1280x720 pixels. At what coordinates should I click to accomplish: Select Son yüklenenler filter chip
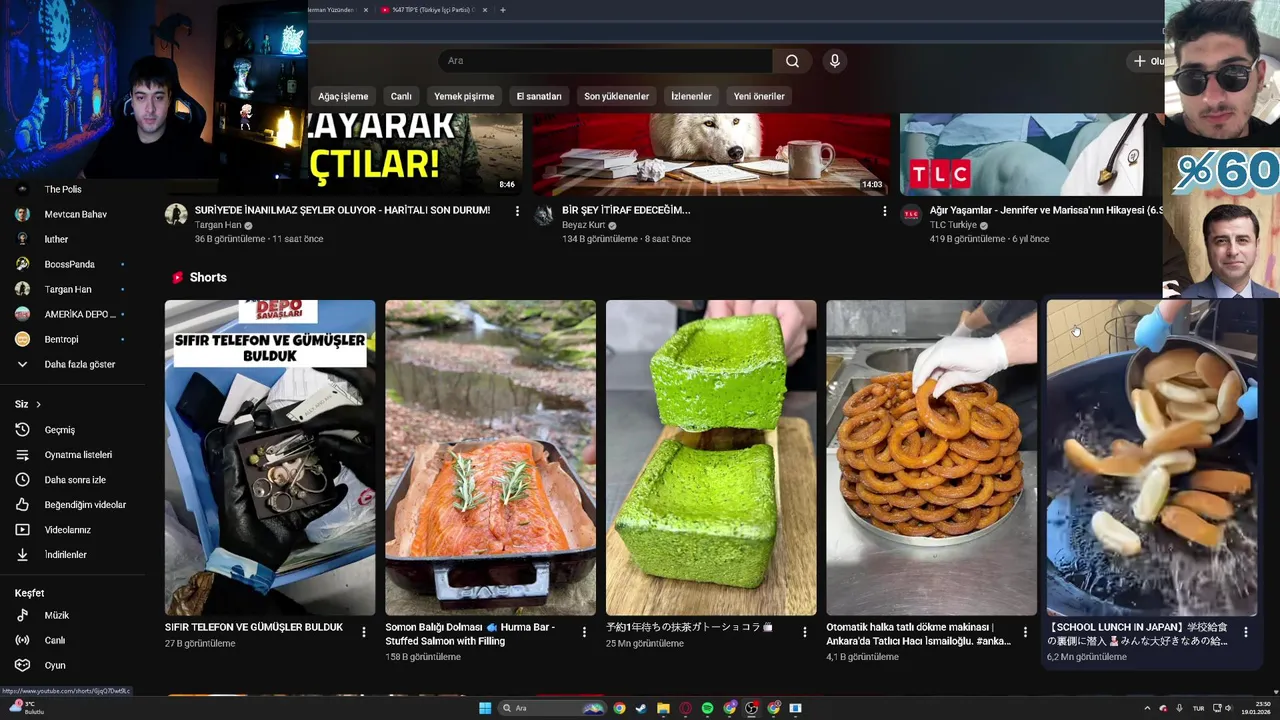coord(616,96)
